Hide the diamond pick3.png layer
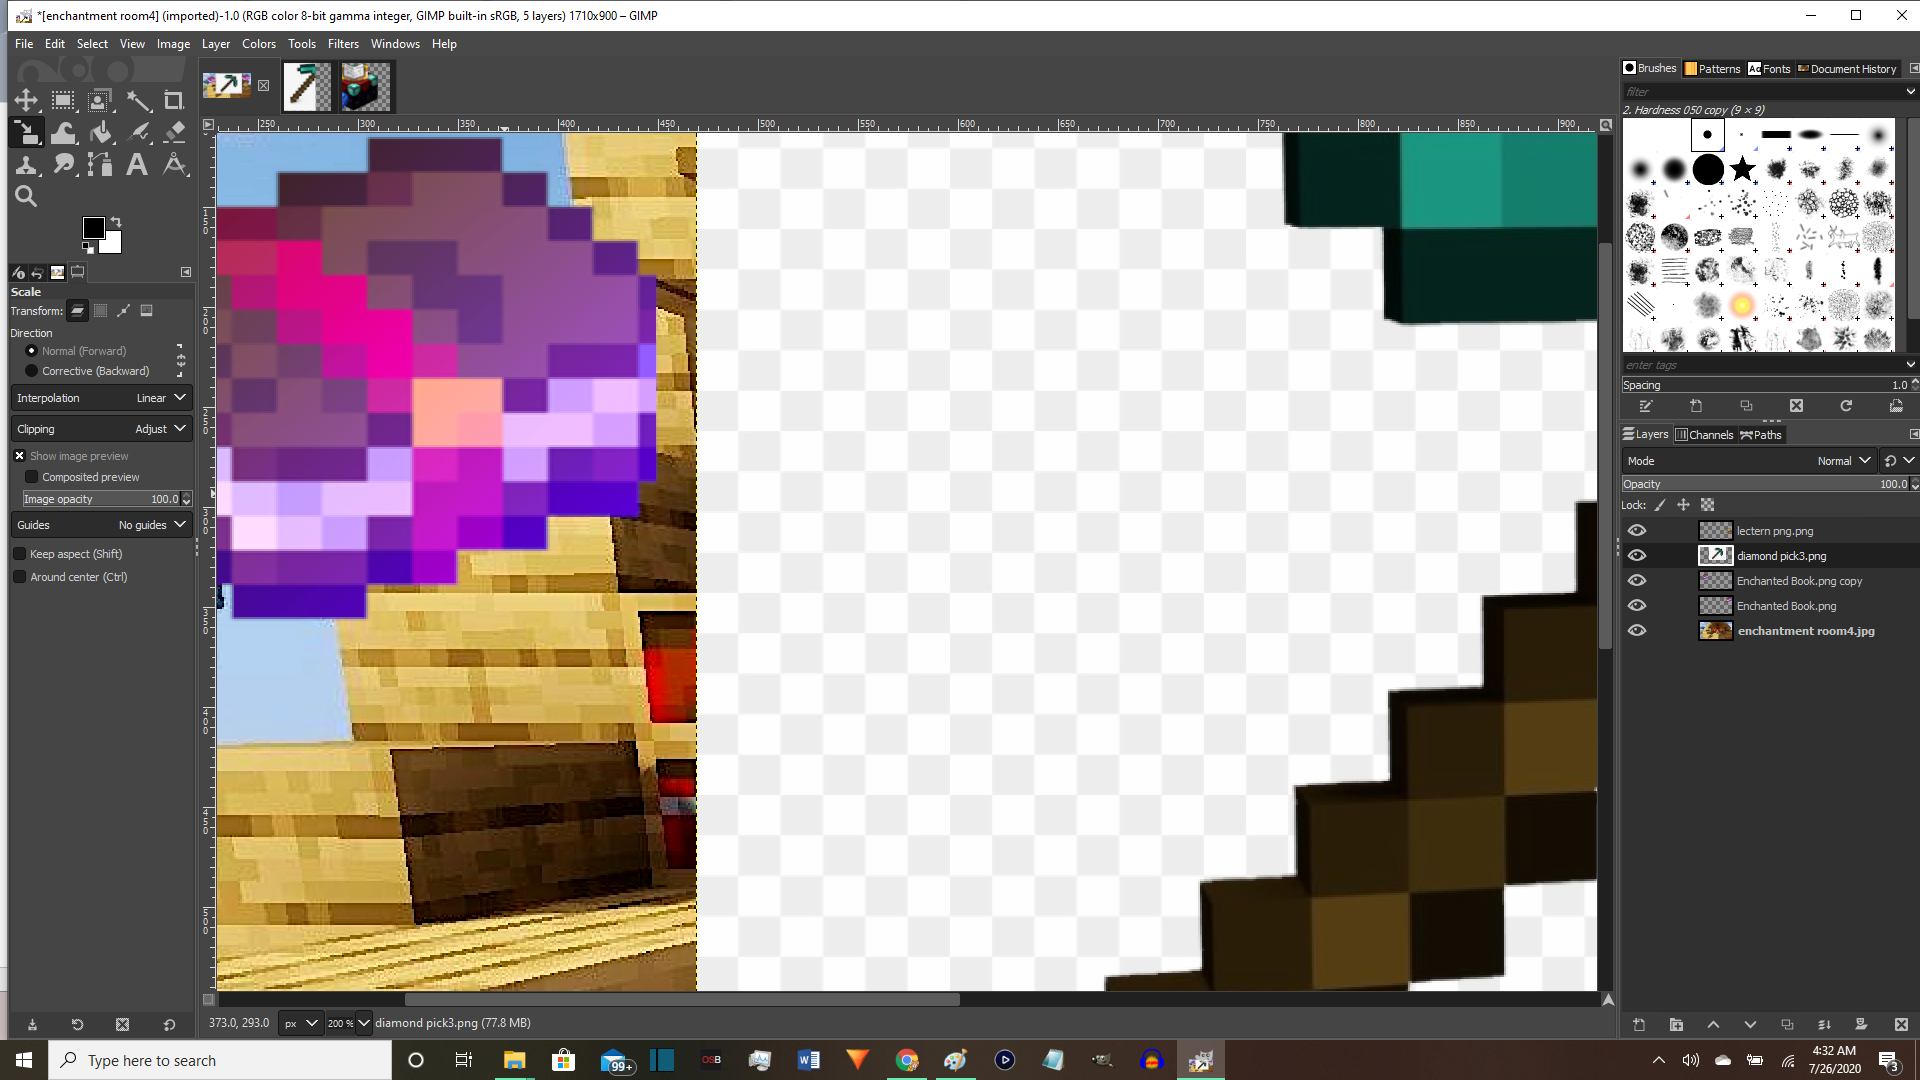This screenshot has height=1080, width=1920. pyautogui.click(x=1637, y=556)
